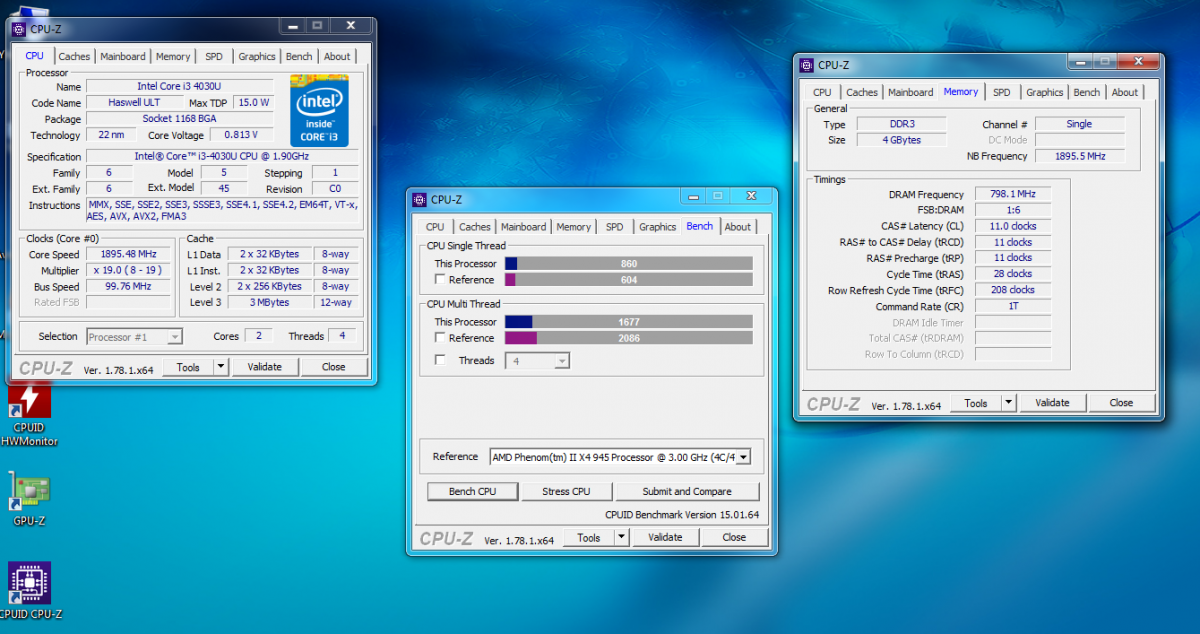Viewport: 1200px width, 634px height.
Task: Click the CPU-Z title icon in the Bench window
Action: point(419,200)
